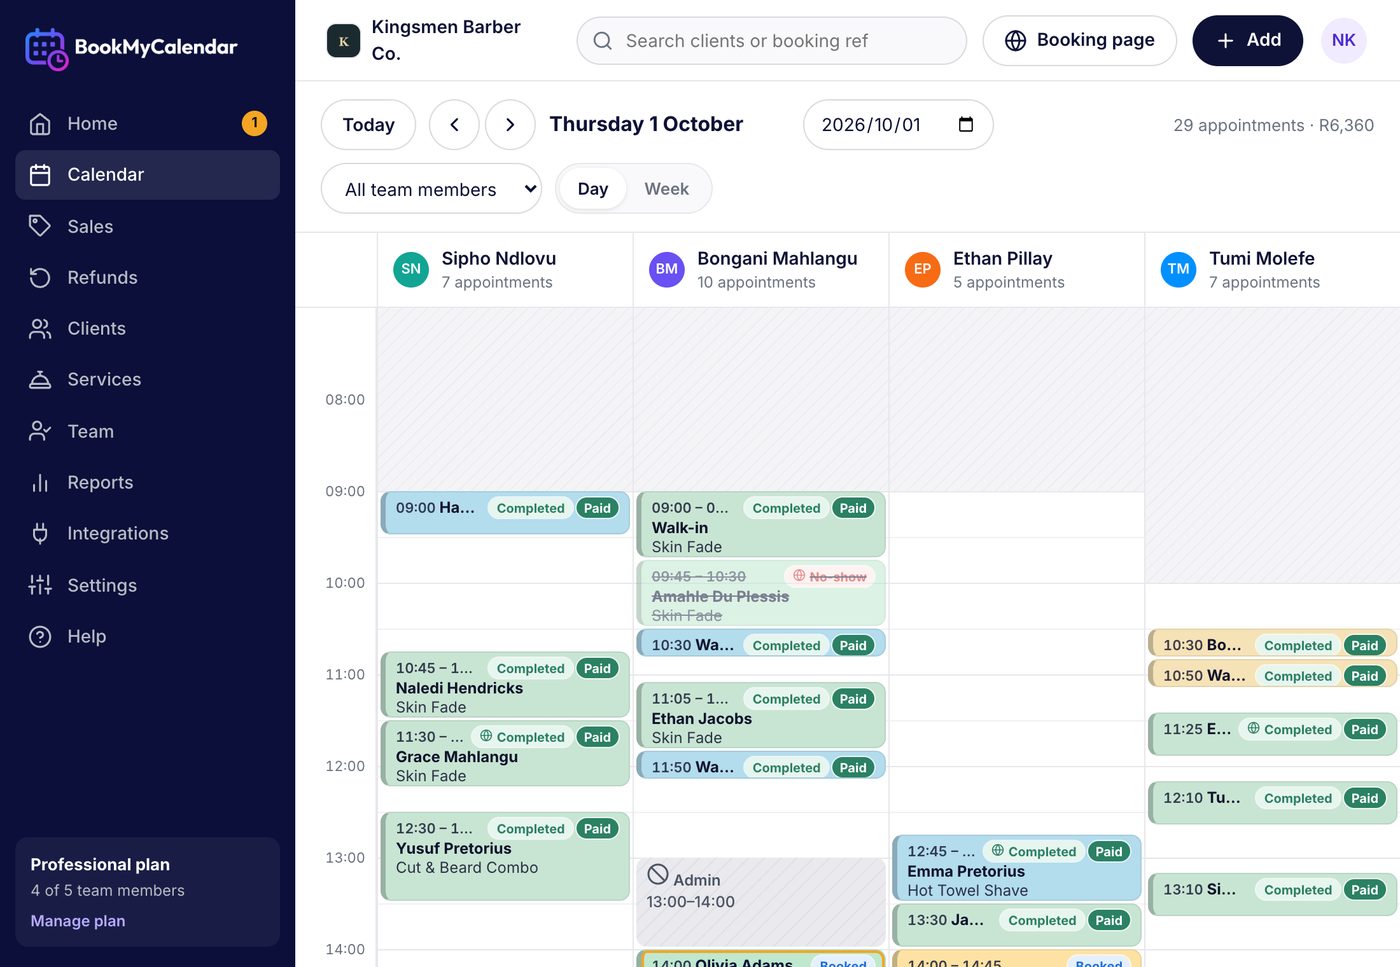Follow the Manage plan link
The width and height of the screenshot is (1400, 967).
78,921
